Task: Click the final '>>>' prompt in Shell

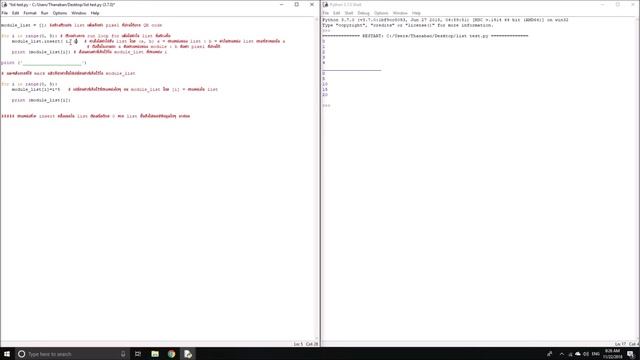Action: pos(326,105)
